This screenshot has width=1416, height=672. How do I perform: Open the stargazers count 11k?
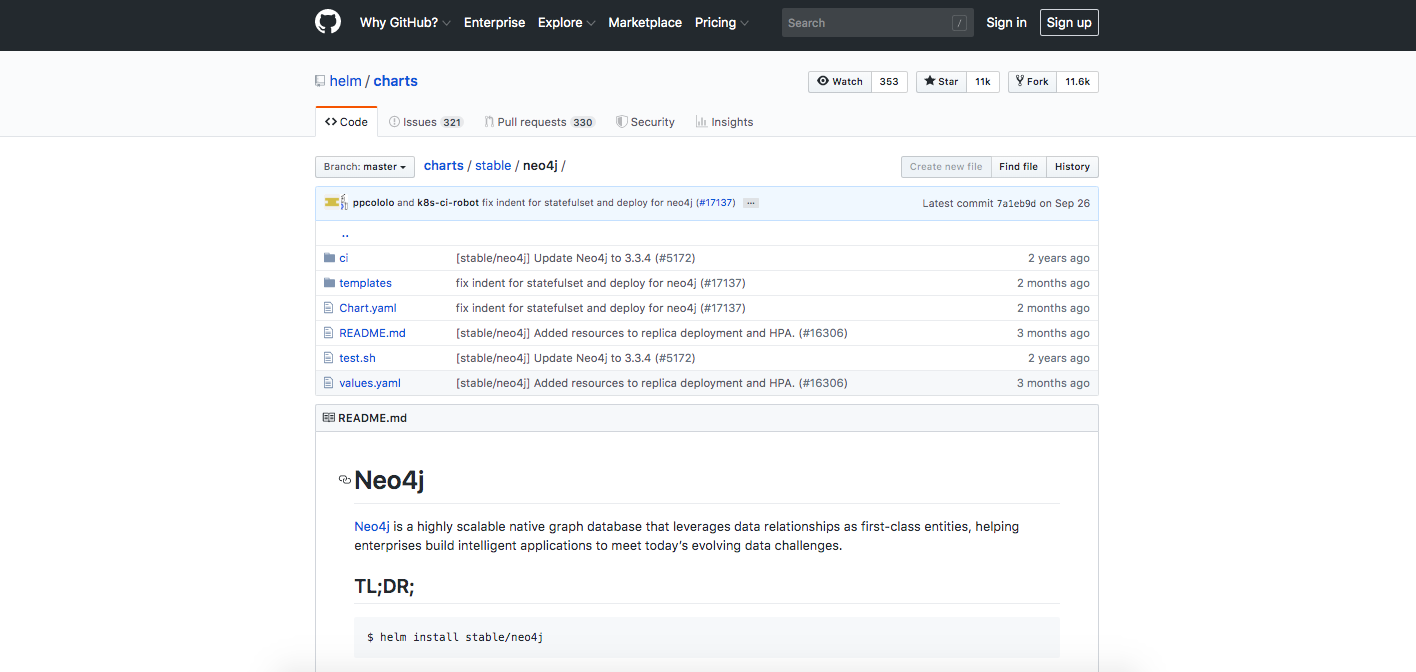tap(983, 82)
